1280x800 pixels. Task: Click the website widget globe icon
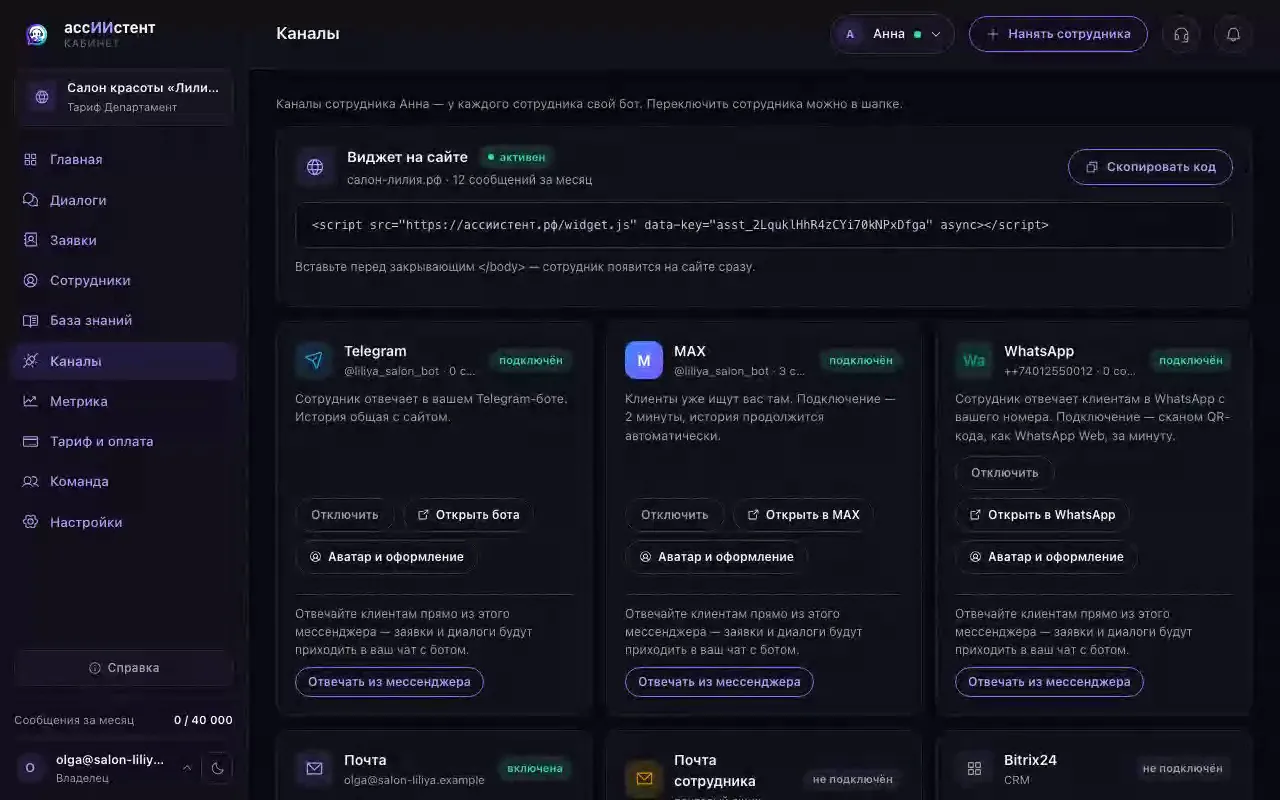pos(315,167)
